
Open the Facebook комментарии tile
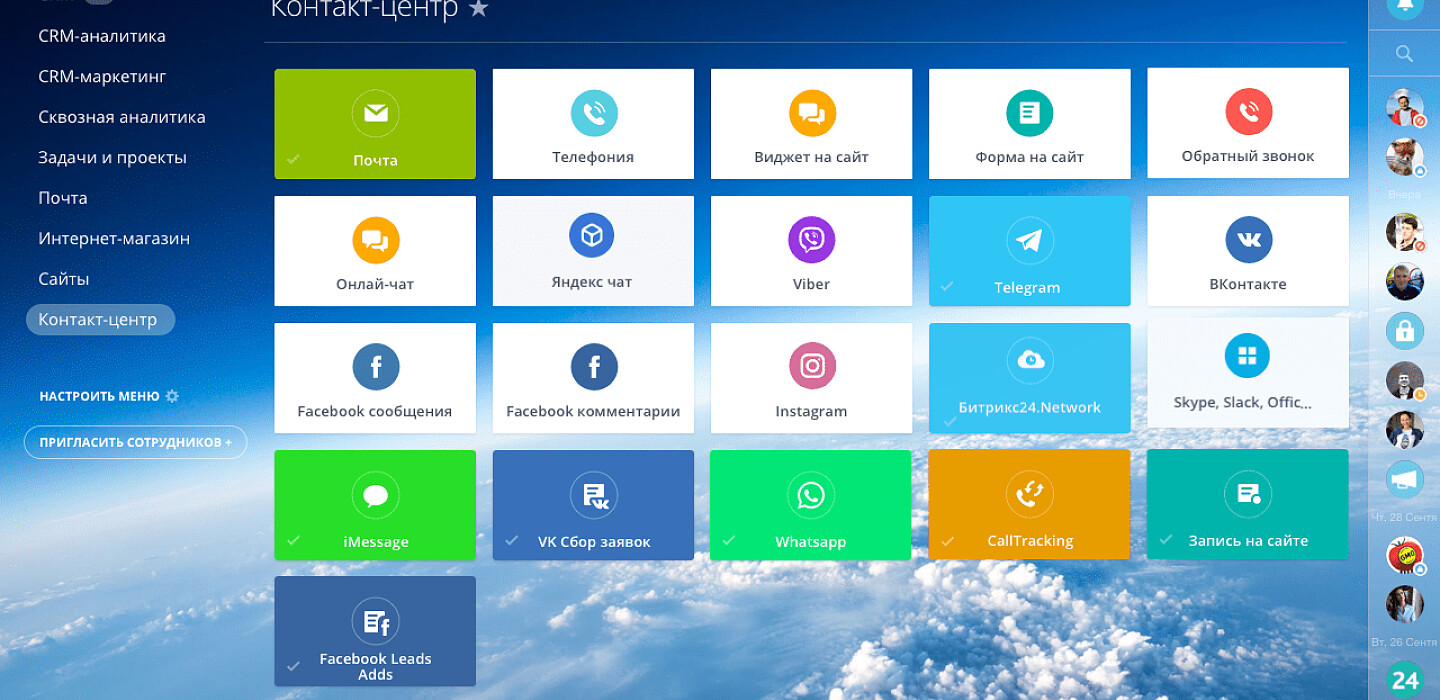click(593, 378)
